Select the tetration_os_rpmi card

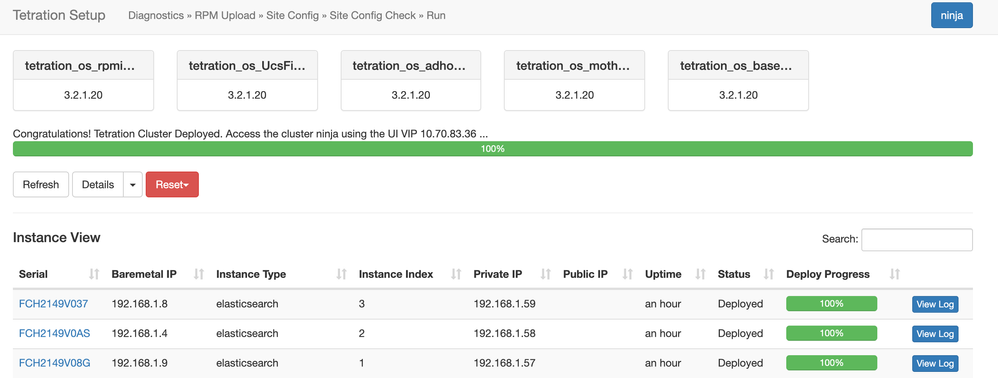(x=83, y=81)
